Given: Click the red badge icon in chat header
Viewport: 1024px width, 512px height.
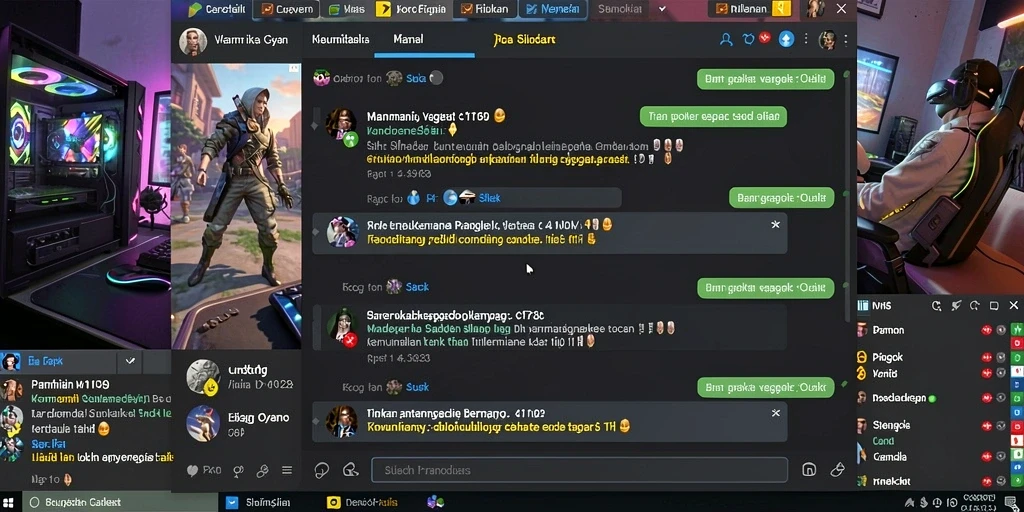Looking at the screenshot, I should coord(765,39).
